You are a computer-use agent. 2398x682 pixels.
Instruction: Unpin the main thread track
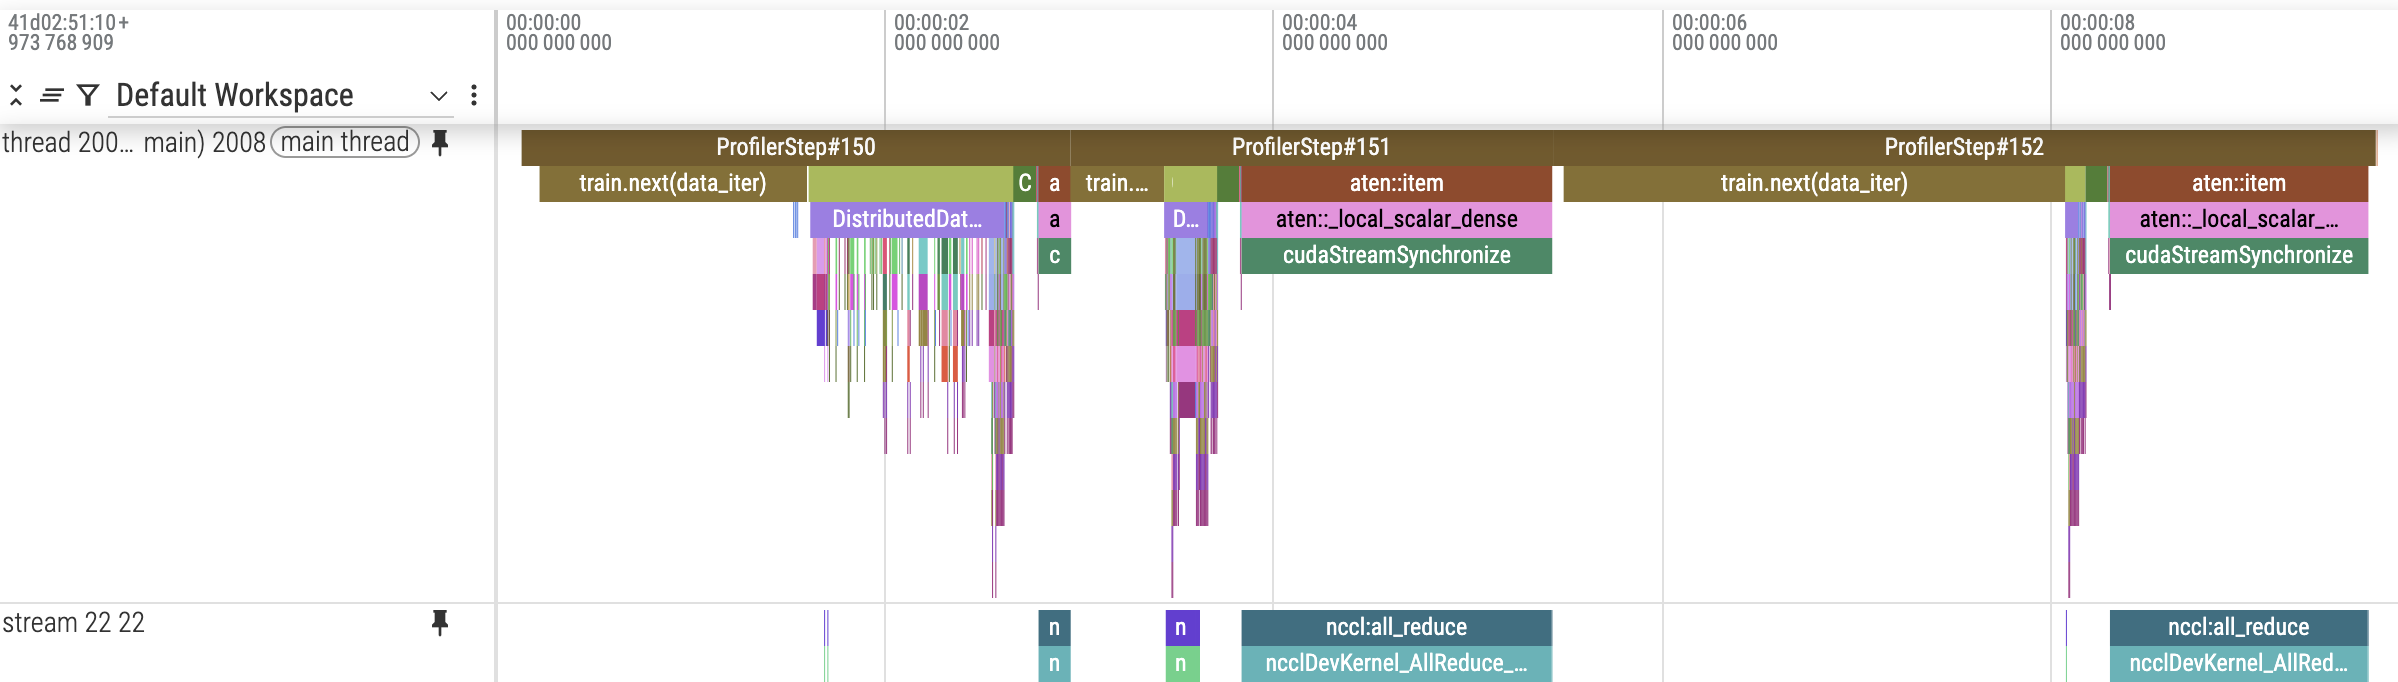click(x=440, y=143)
